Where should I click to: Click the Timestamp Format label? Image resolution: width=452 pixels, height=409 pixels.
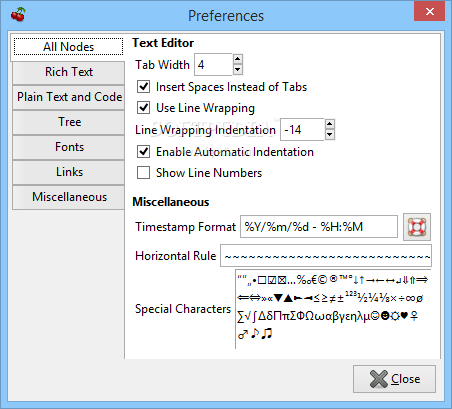(x=185, y=227)
